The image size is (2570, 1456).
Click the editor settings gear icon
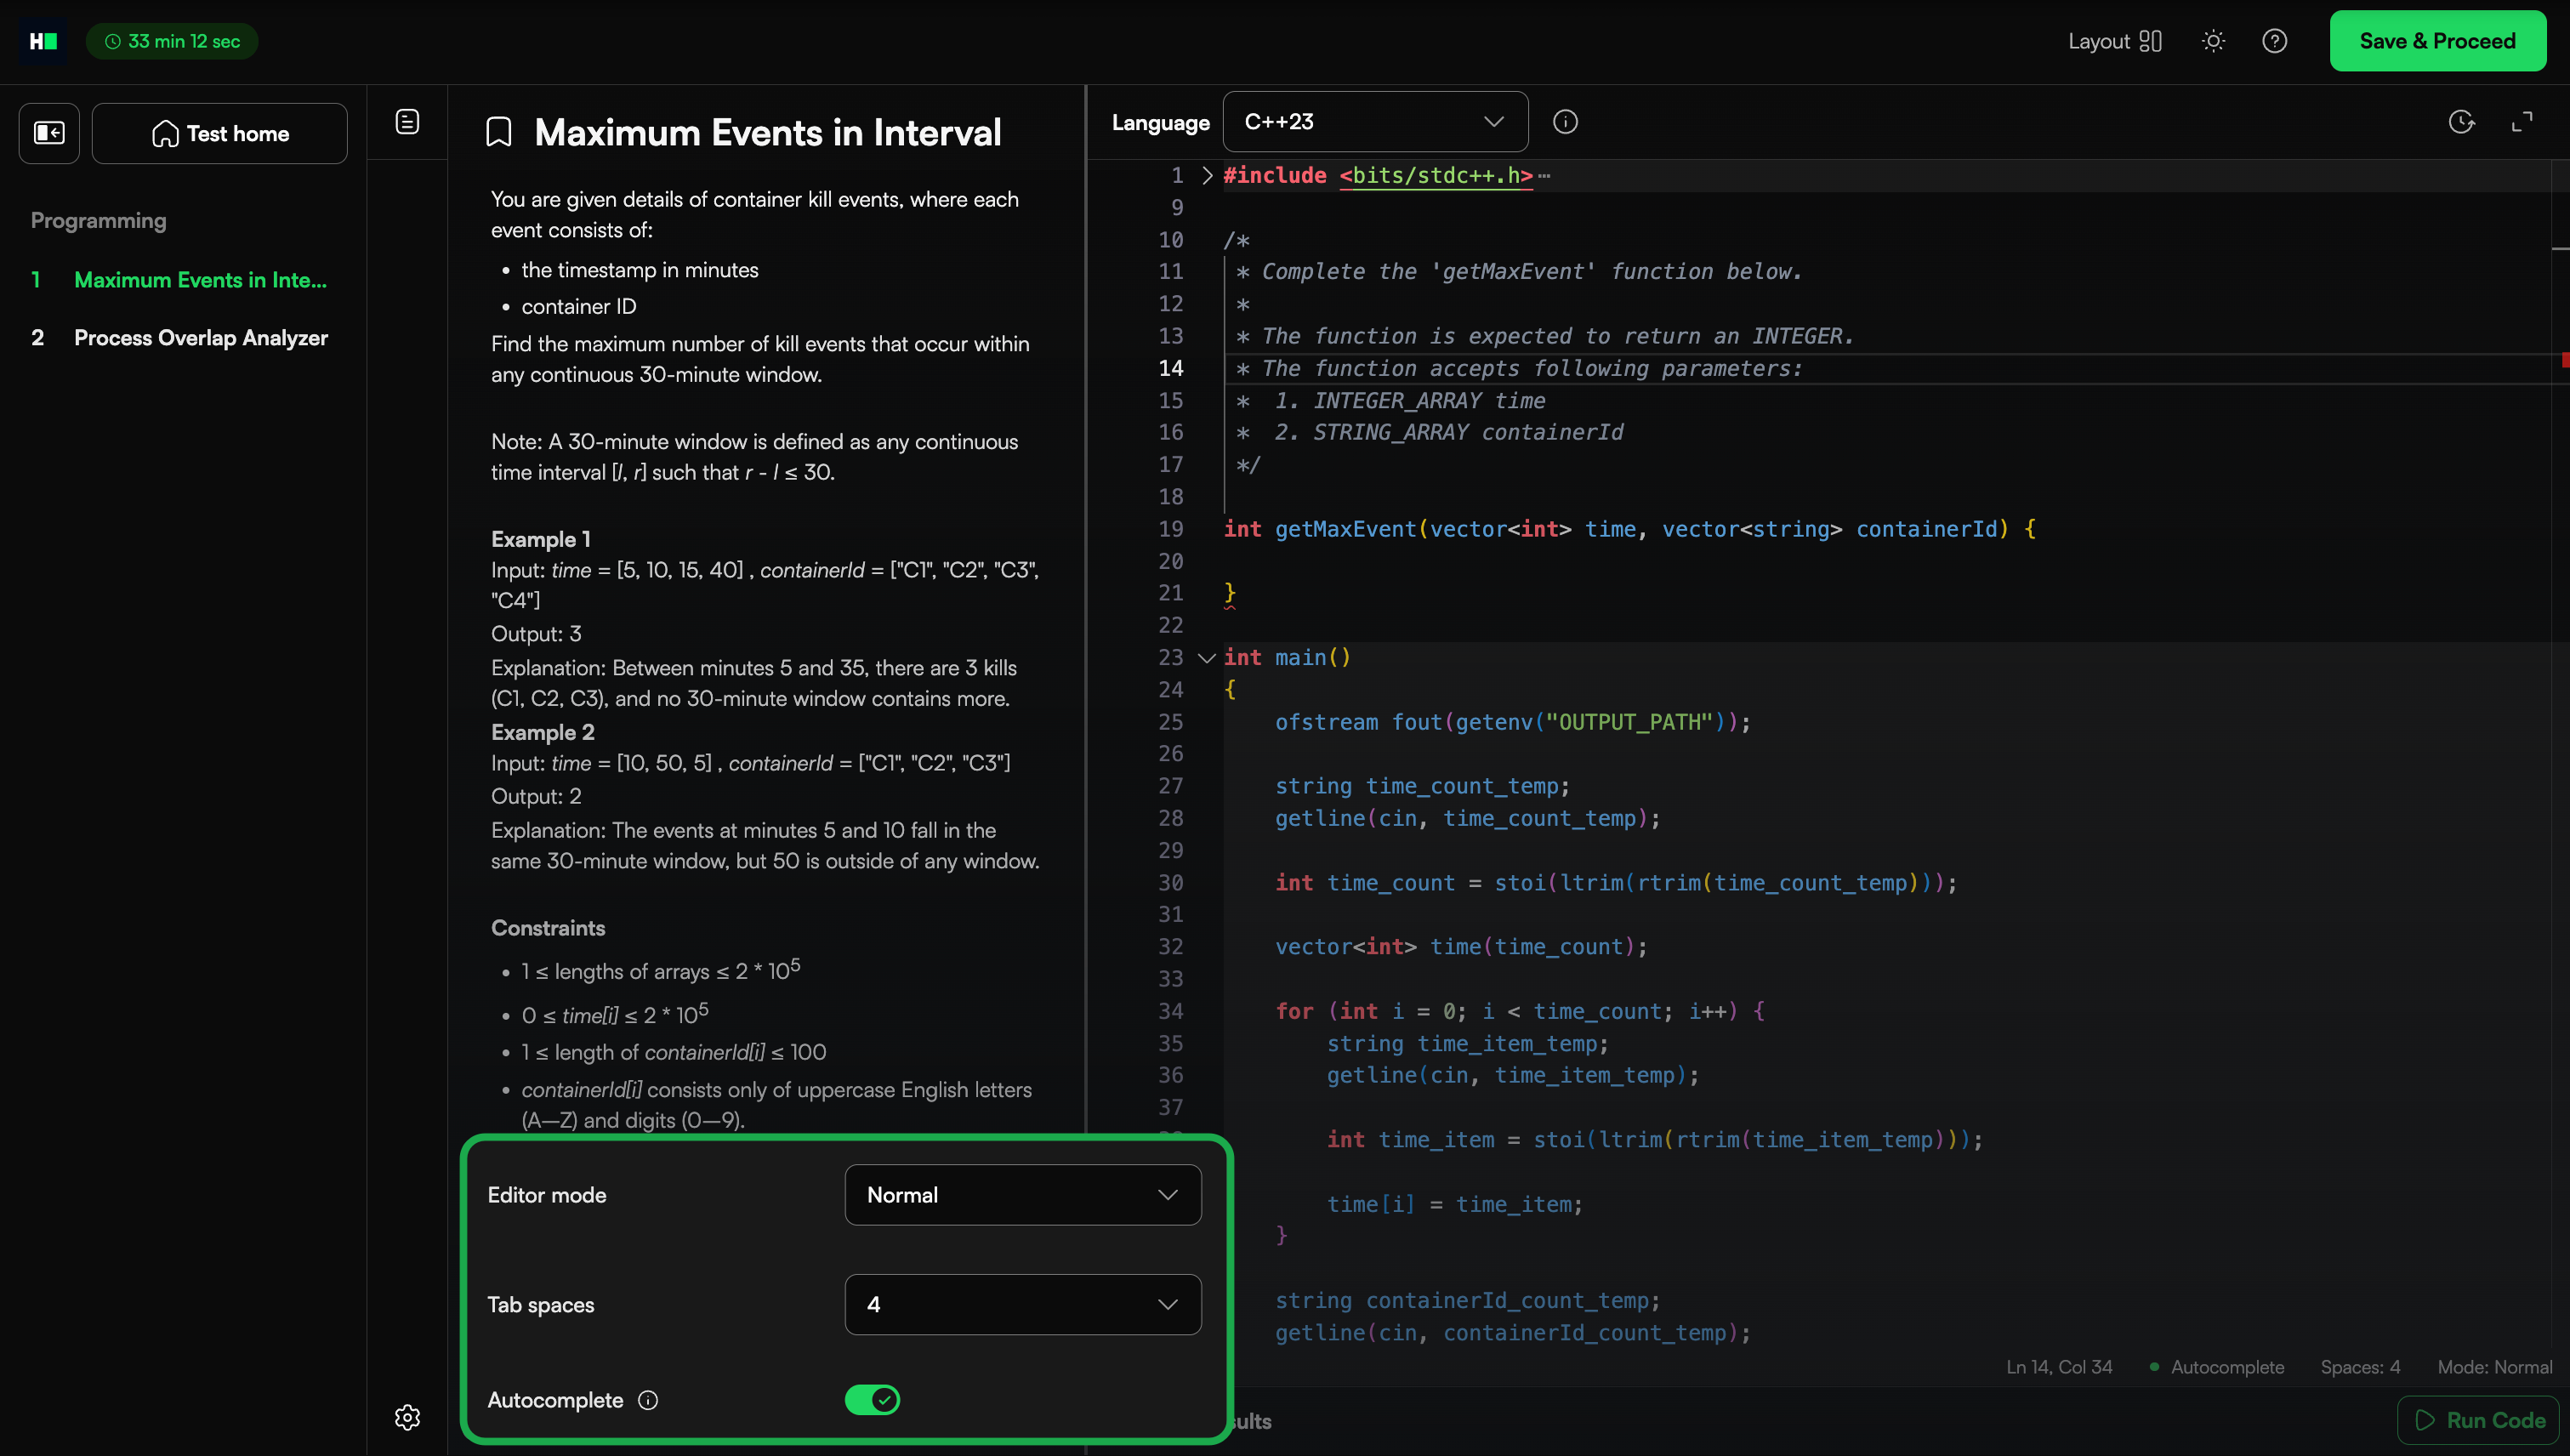click(x=407, y=1417)
